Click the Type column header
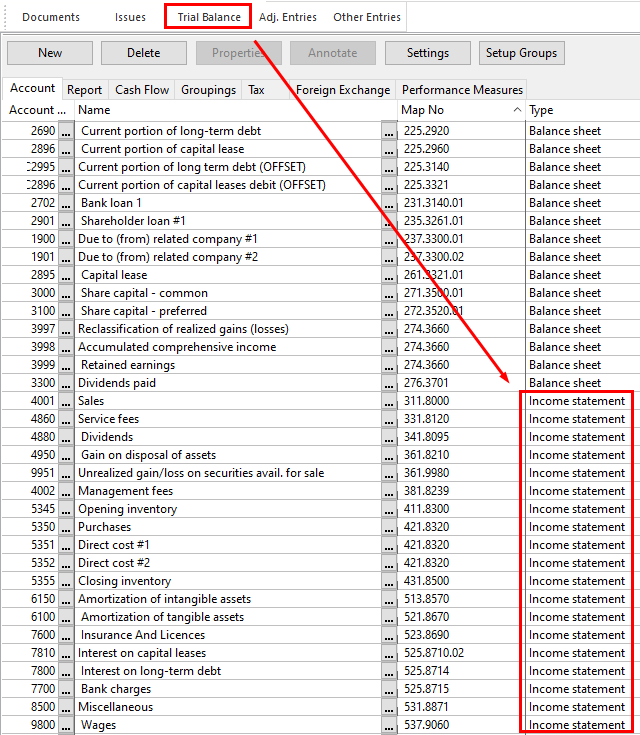The width and height of the screenshot is (640, 735). [x=582, y=110]
